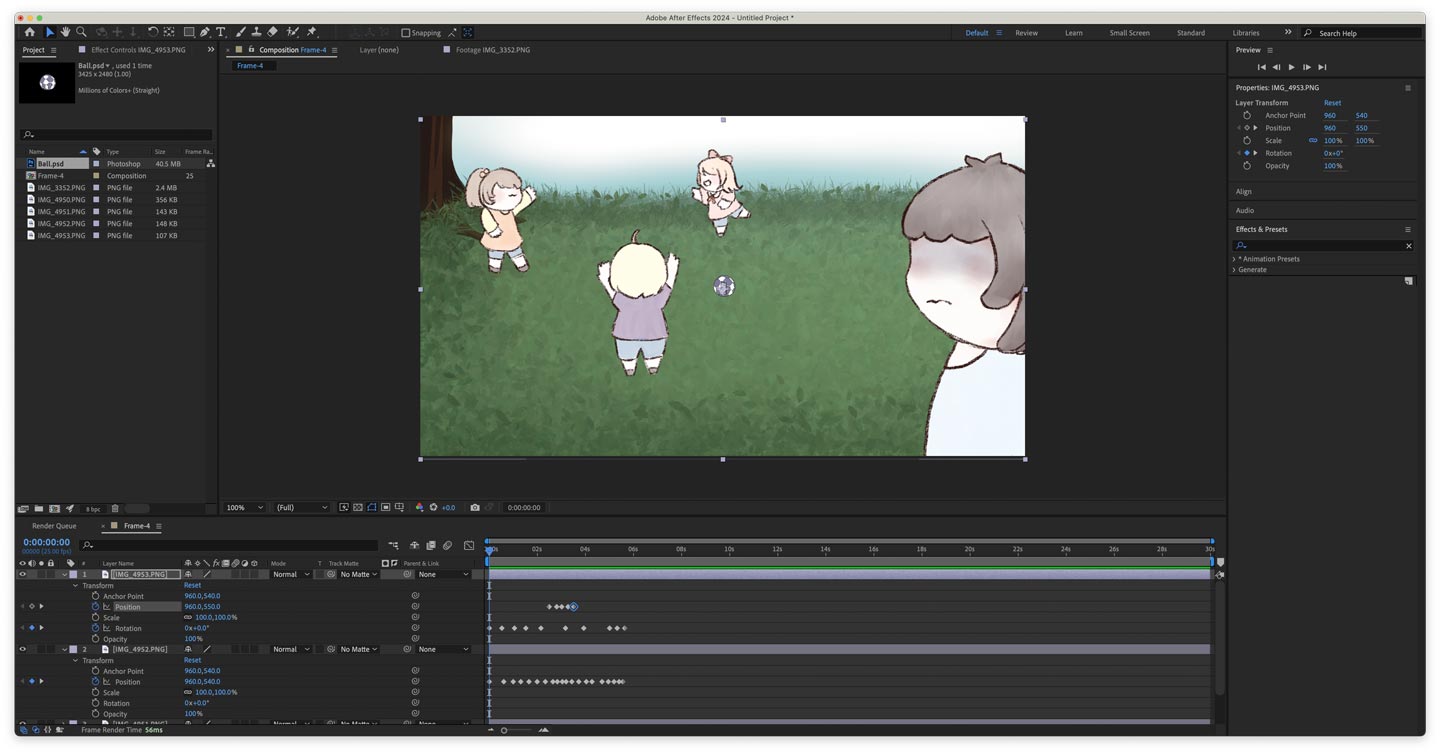The image size is (1440, 753).
Task: Toggle the Rotation stopwatch for IMG_4953.PNG in timeline
Action: tap(96, 628)
